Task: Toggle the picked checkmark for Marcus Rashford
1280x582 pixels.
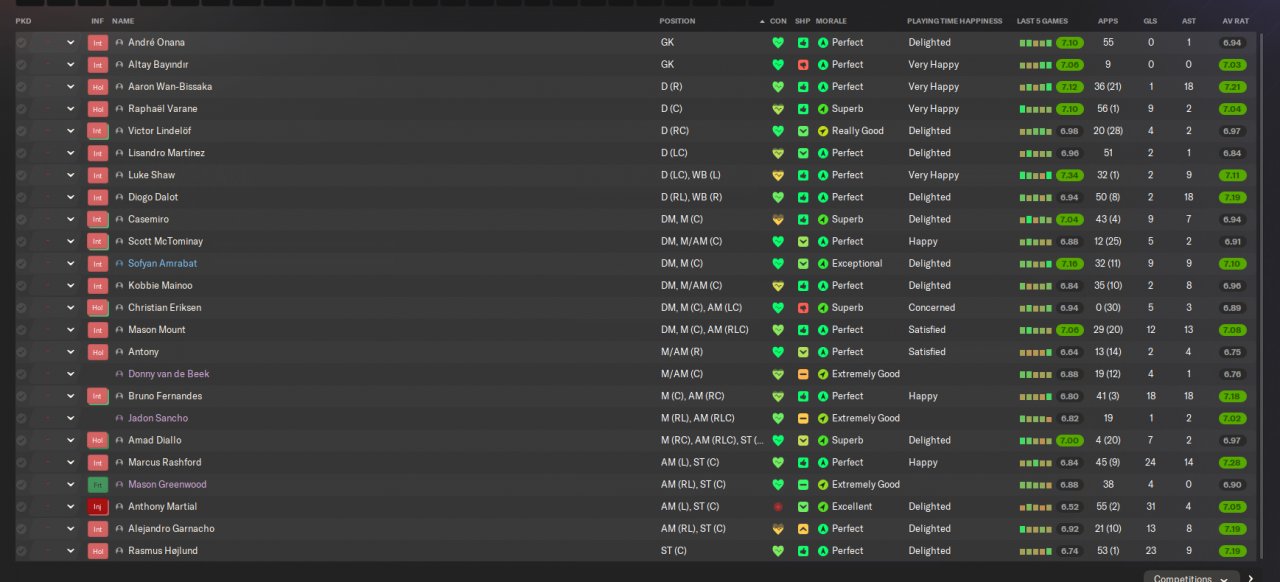Action: [x=21, y=463]
